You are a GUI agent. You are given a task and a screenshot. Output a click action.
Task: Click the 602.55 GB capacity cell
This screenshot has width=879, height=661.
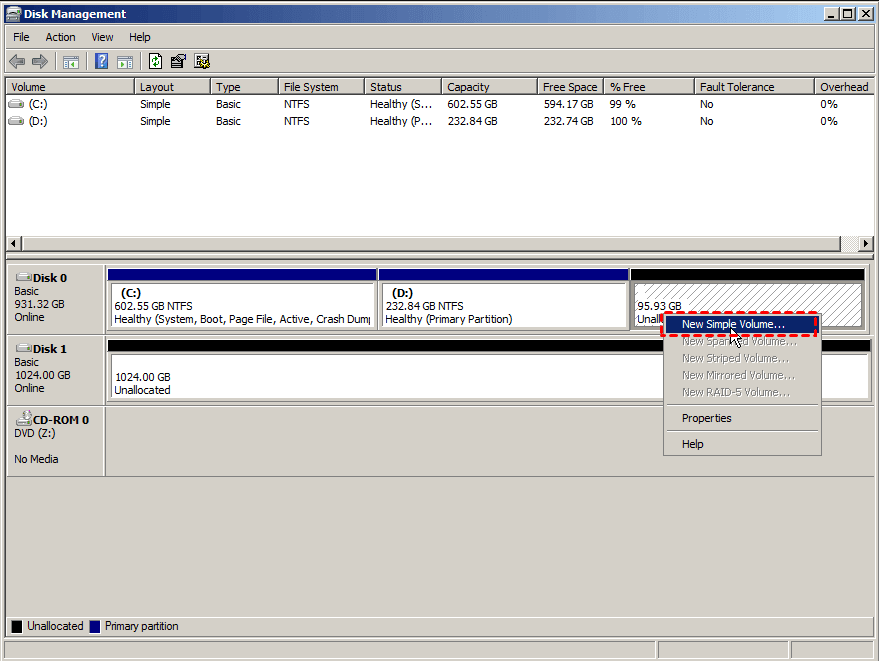click(473, 104)
